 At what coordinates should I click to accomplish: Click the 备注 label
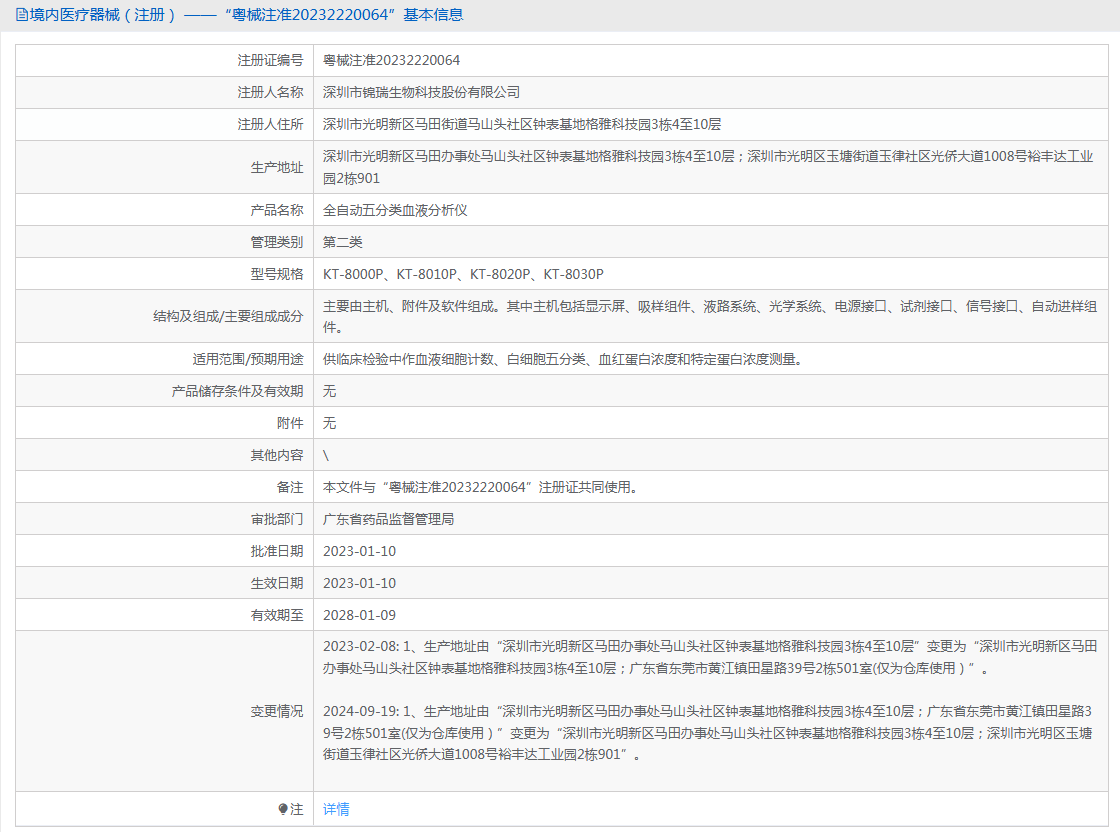click(x=290, y=487)
